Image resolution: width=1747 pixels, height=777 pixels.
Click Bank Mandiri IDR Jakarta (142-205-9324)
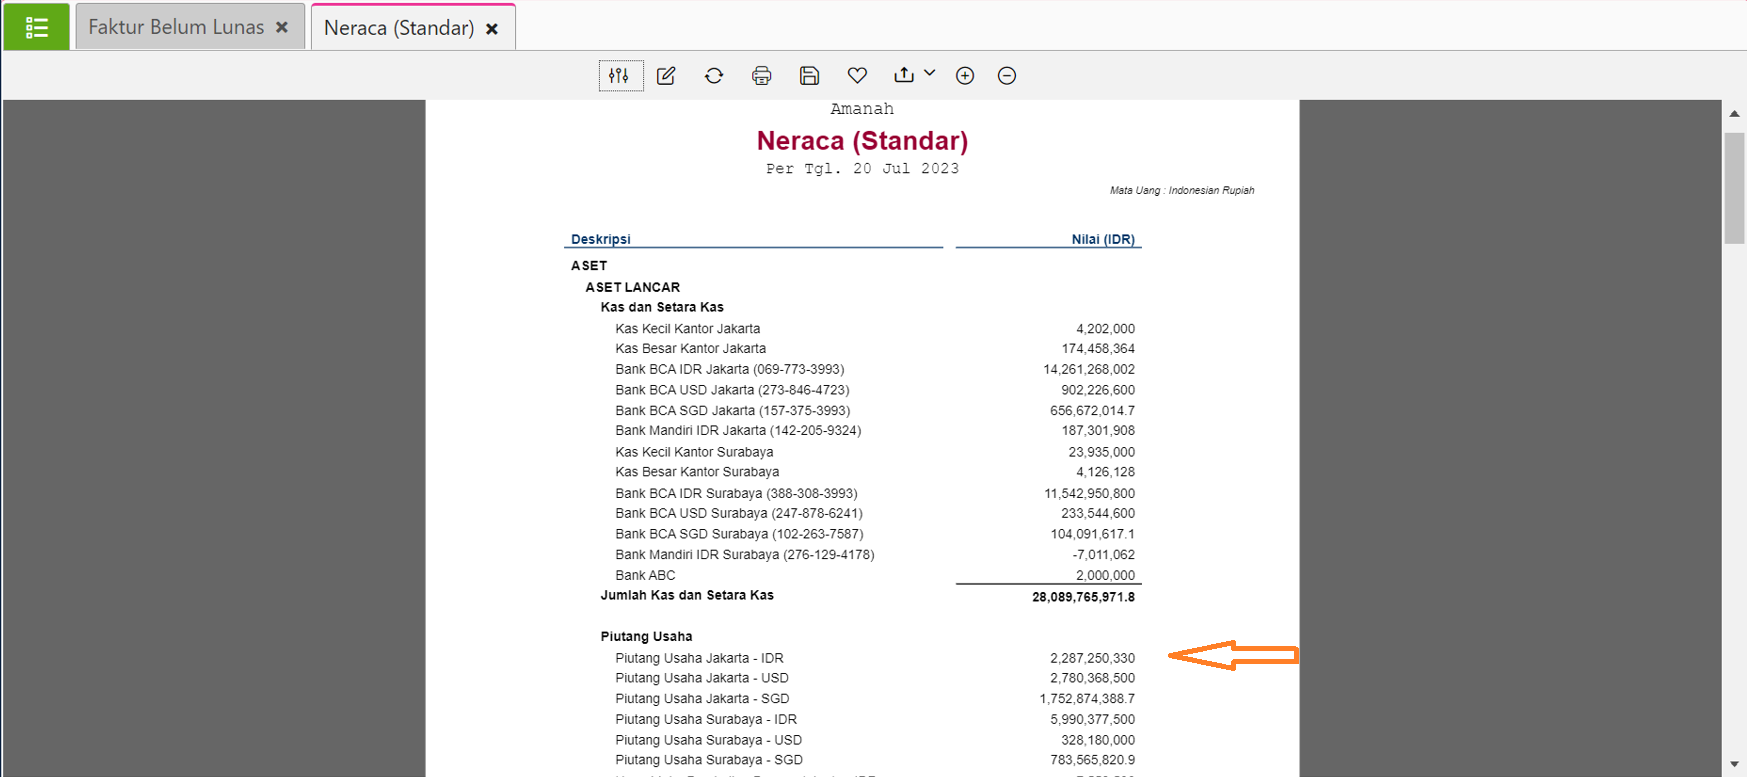738,431
